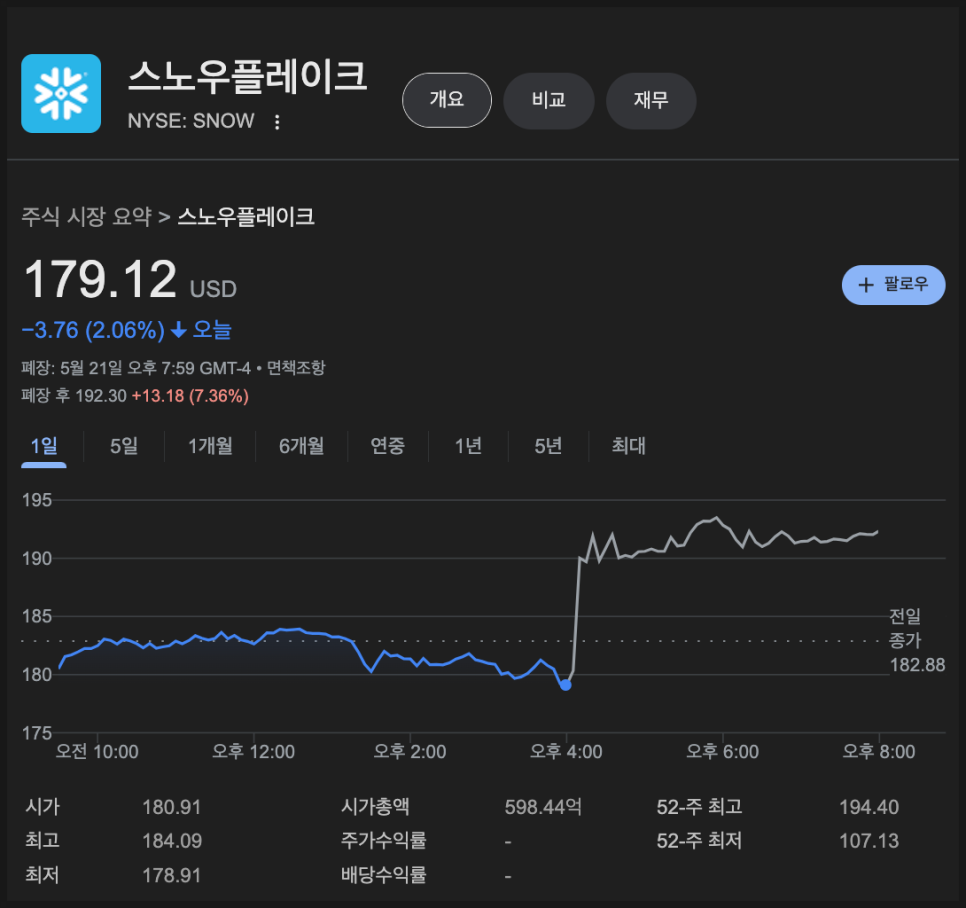This screenshot has width=966, height=908.
Task: Click the 175 price axis label
Action: [37, 733]
